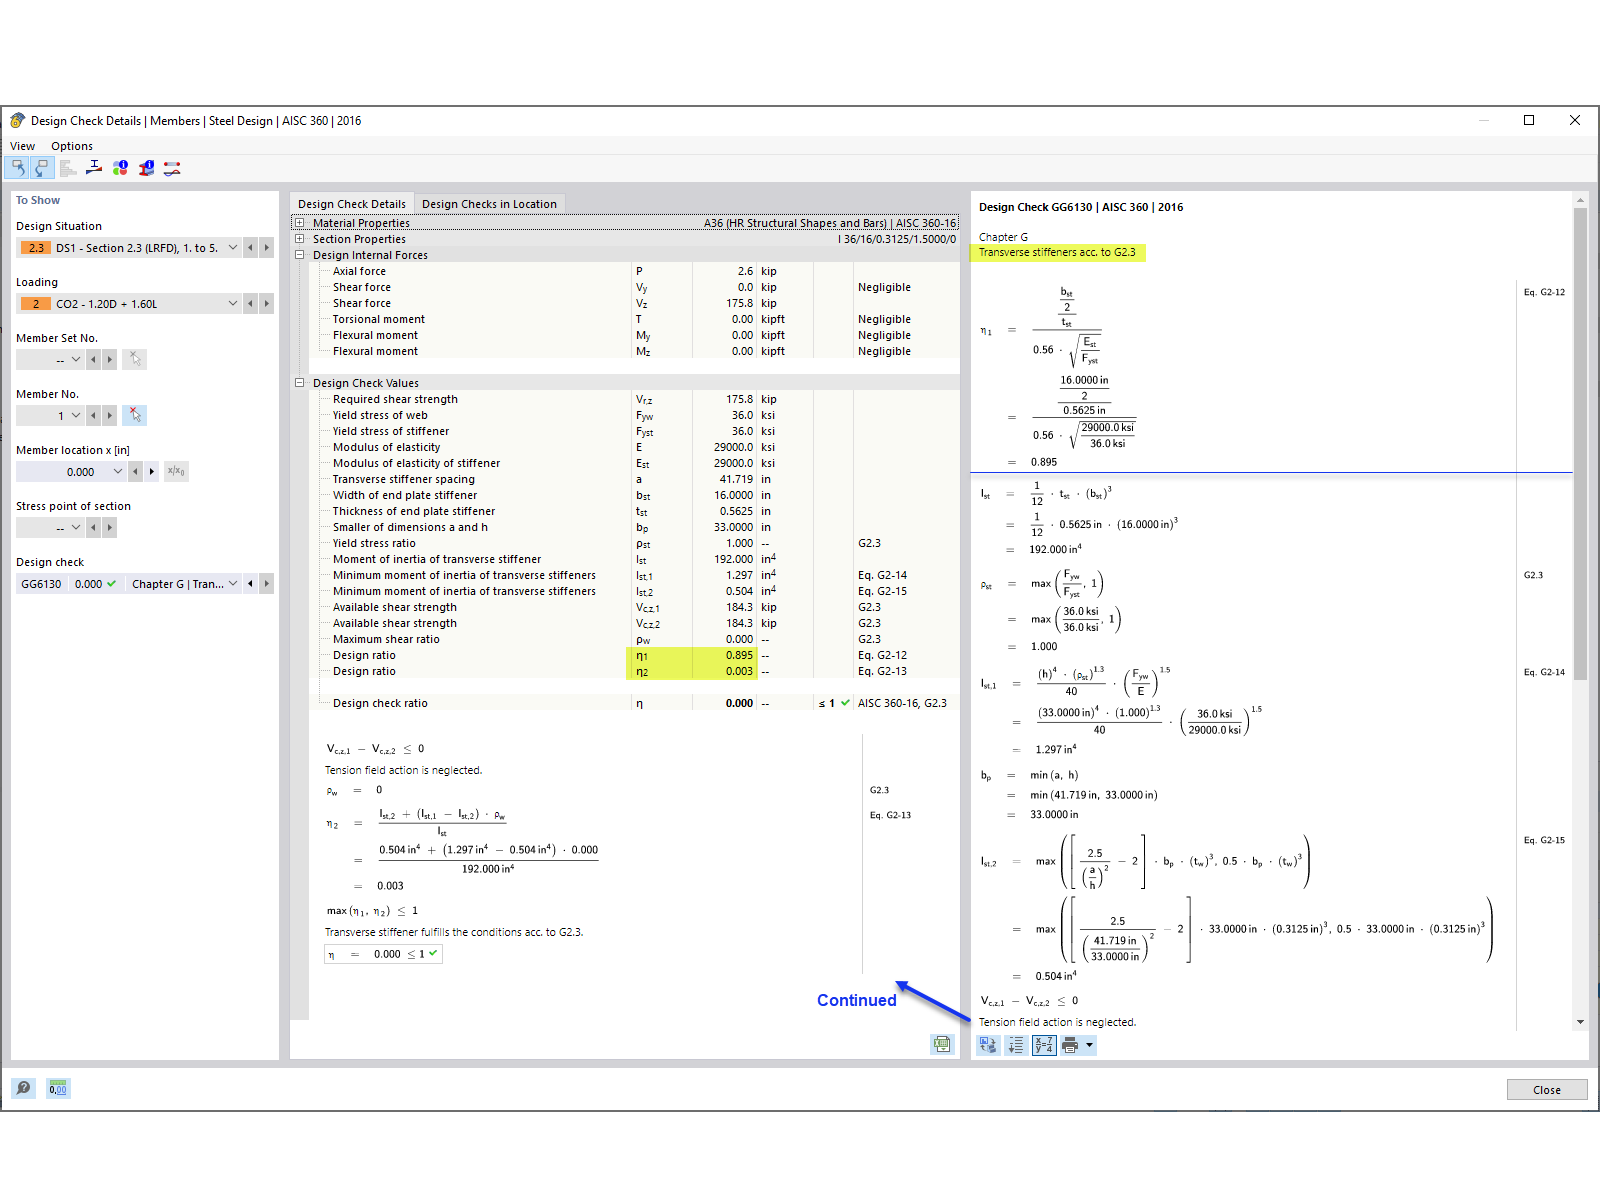Select the η2 Design ratio 0.003 row

click(x=635, y=671)
